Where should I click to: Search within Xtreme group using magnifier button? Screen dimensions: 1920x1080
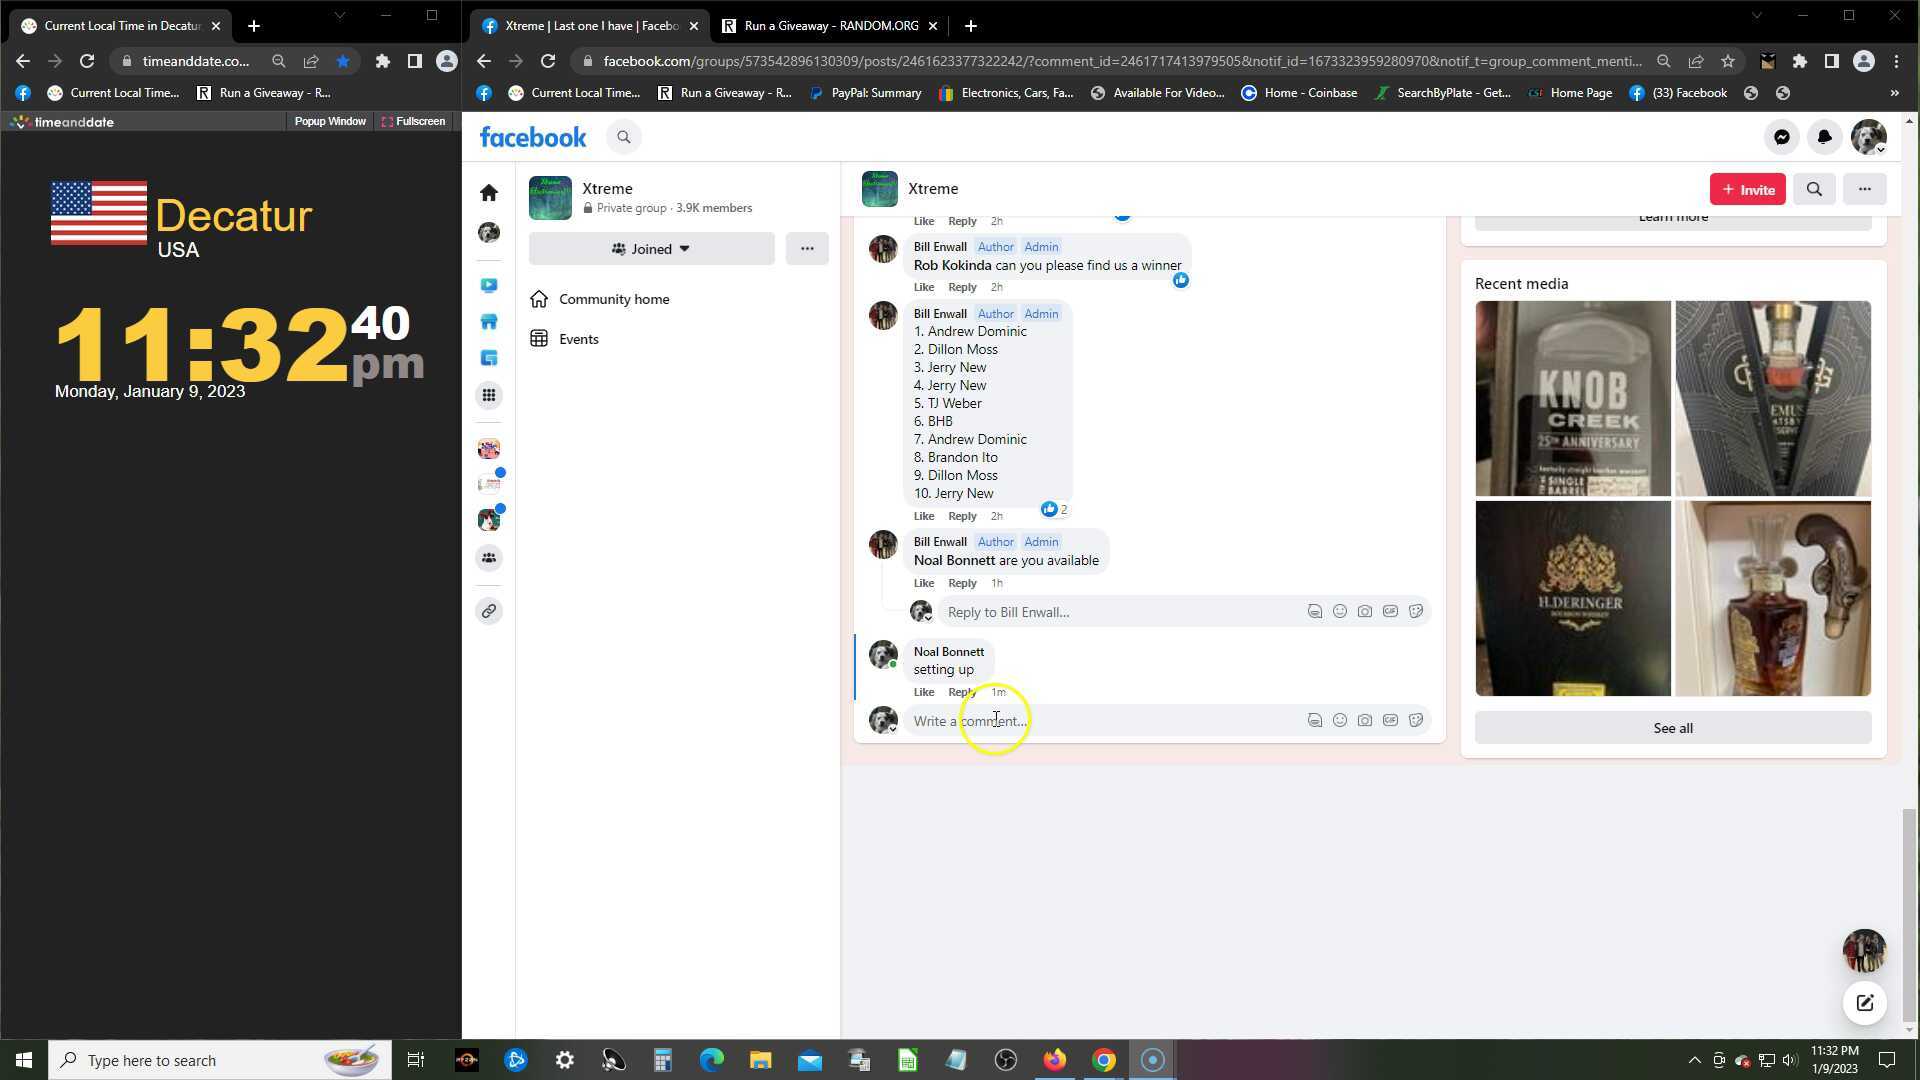pos(1814,189)
